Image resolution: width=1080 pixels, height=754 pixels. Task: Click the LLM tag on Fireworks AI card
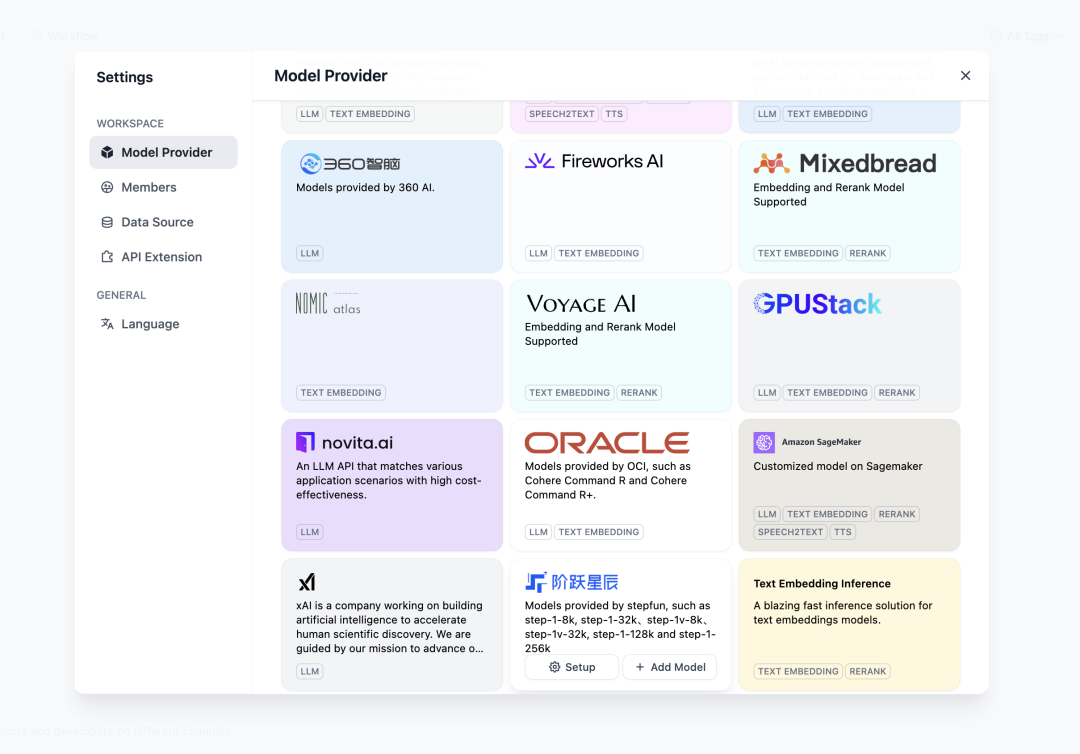tap(538, 253)
